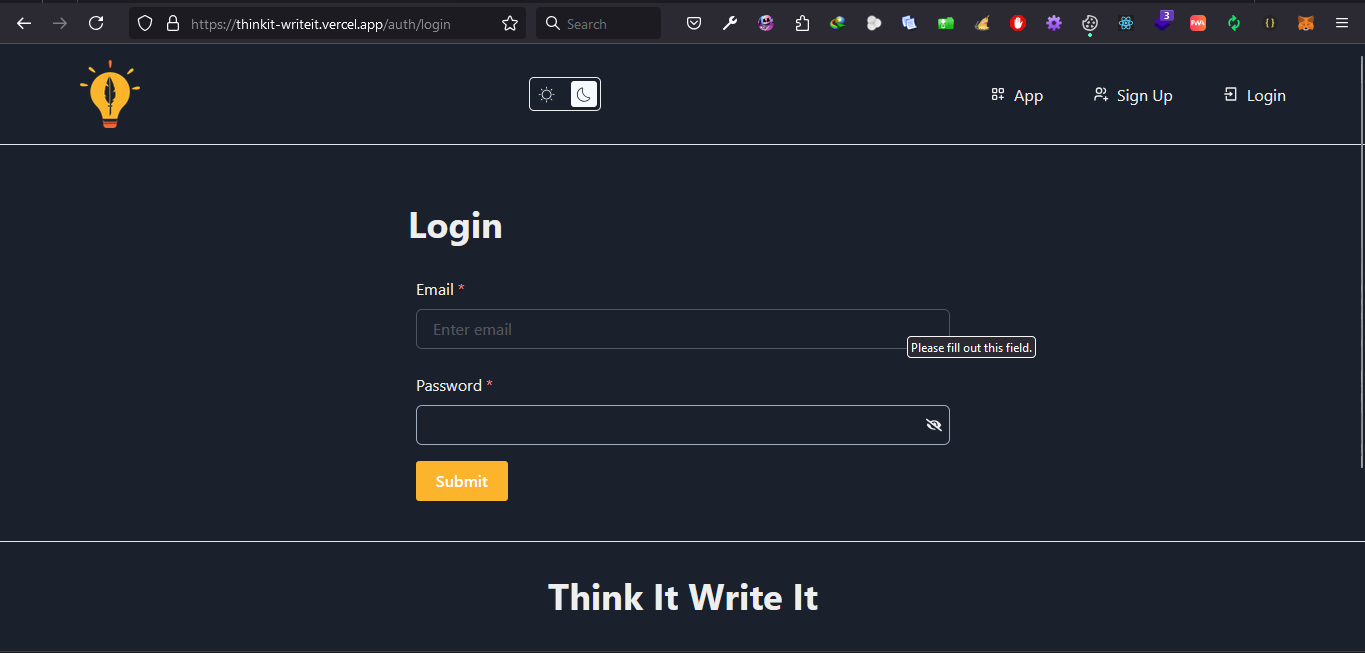Bookmark this page with star icon
Screen dimensions: 1365x653
(x=510, y=23)
